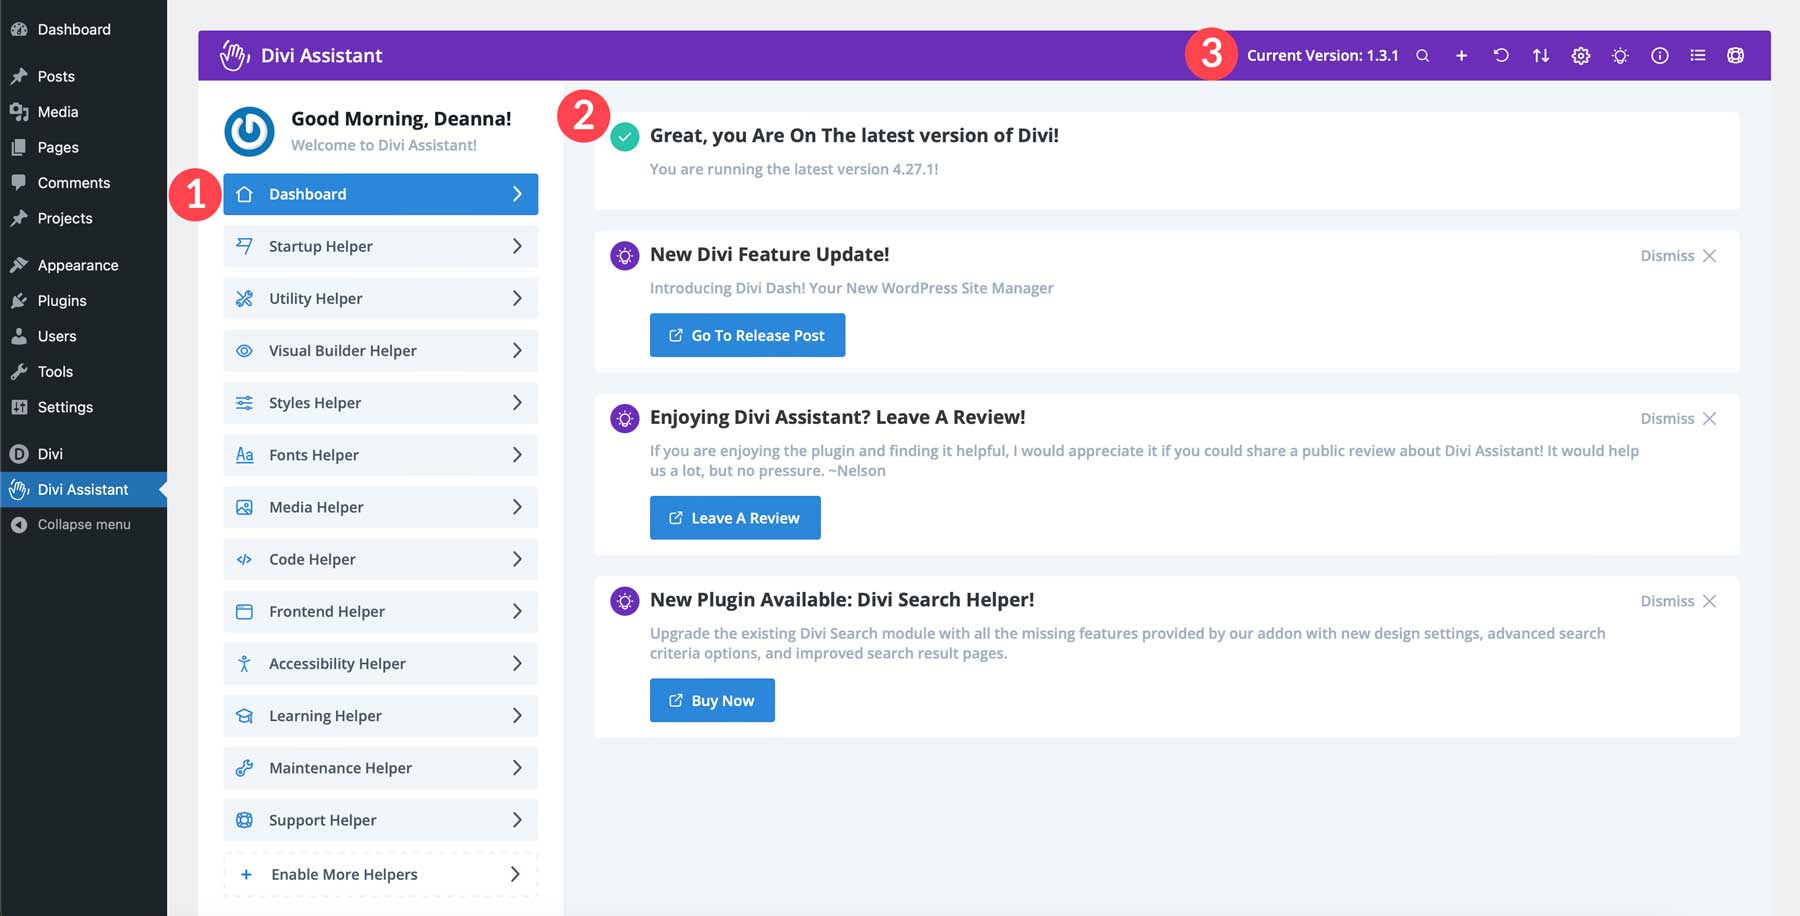The height and width of the screenshot is (916, 1800).
Task: Dismiss the New Plugin Available notice
Action: 1676,600
